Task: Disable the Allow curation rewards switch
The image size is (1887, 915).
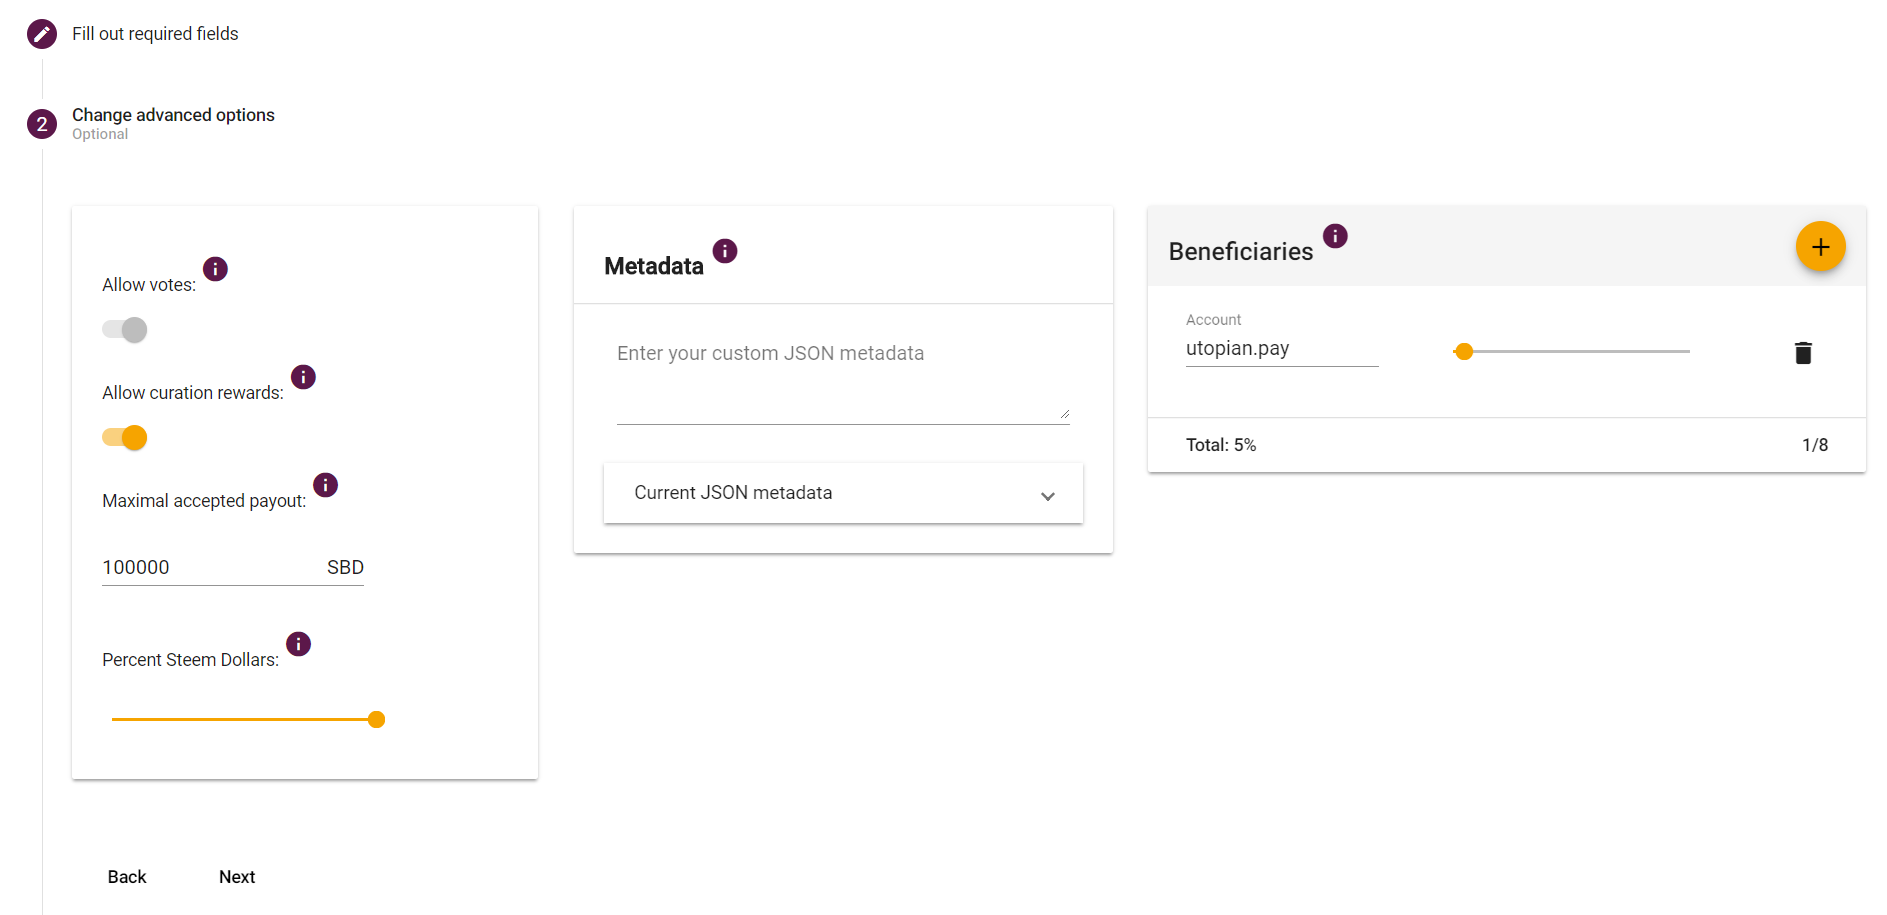Action: click(125, 438)
